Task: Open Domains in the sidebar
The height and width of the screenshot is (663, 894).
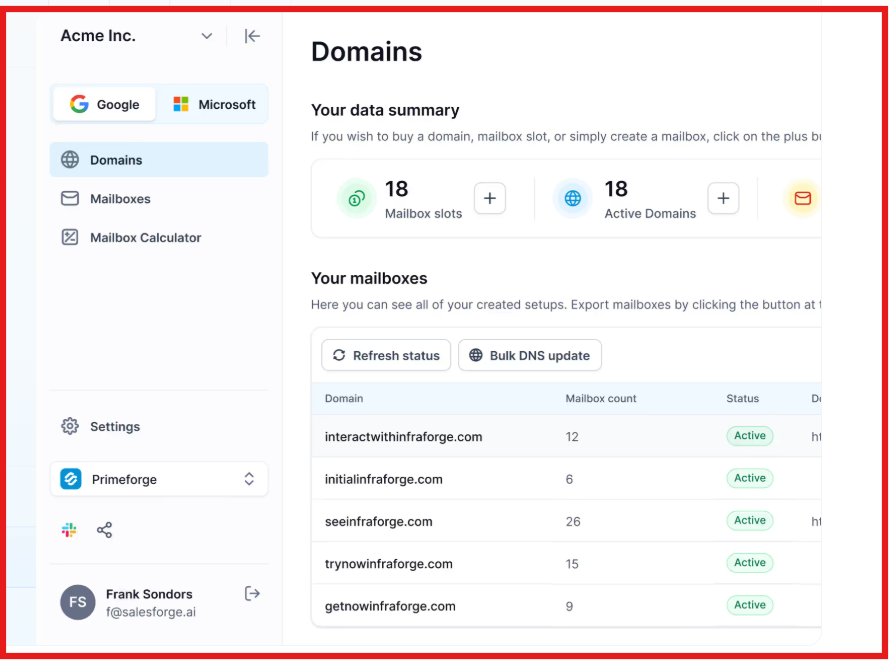Action: coord(159,160)
